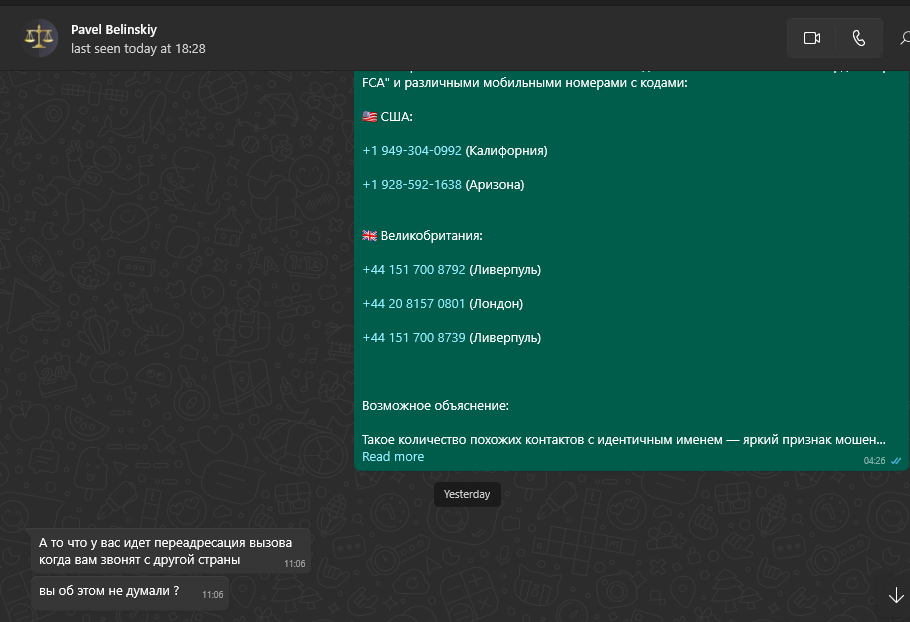
Task: Open contact info via Pavel Belinskiy name
Action: point(114,30)
